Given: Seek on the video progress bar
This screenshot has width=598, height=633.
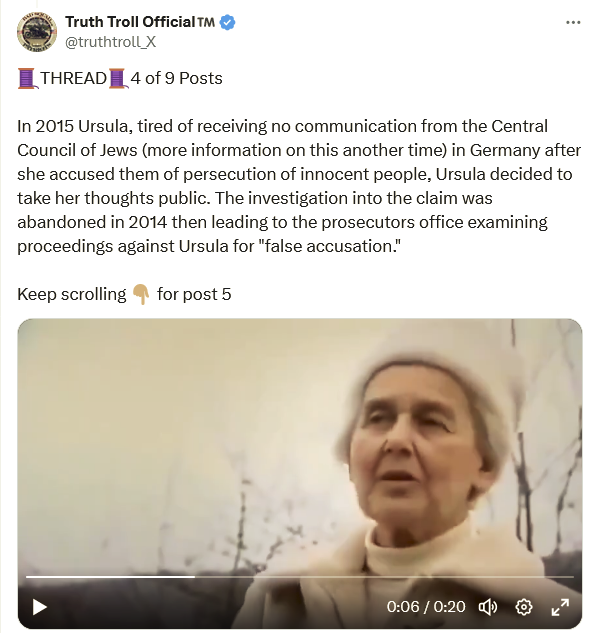Looking at the screenshot, I should tap(300, 577).
